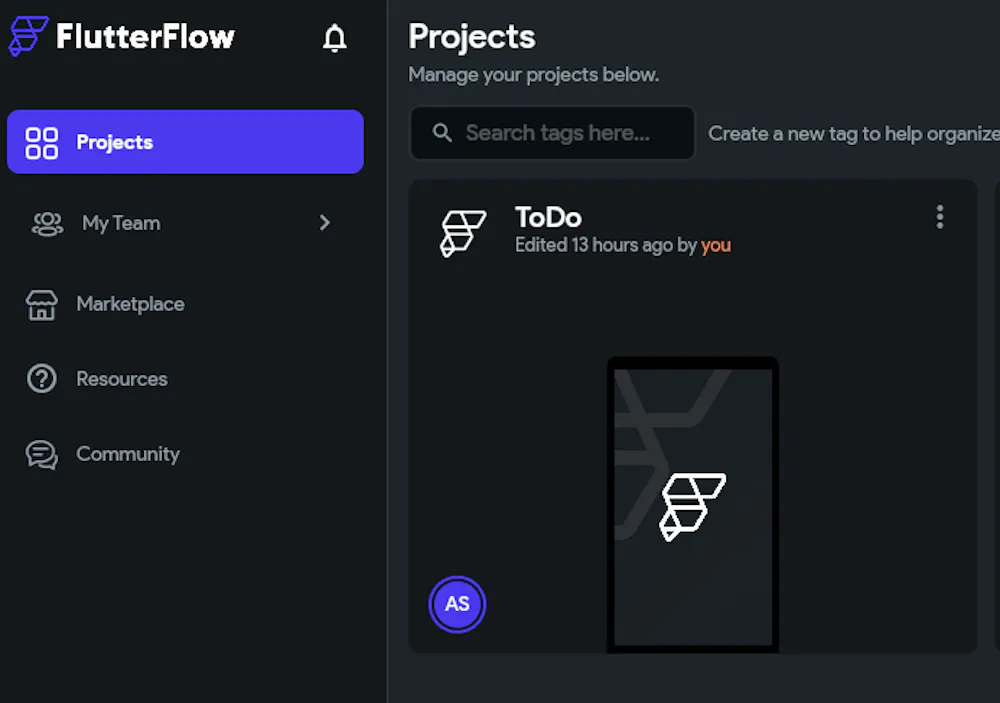Click the Marketplace storefront icon

coord(42,304)
